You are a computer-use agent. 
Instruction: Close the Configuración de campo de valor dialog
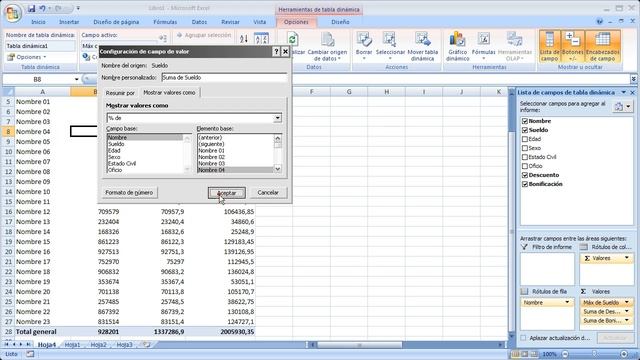[x=285, y=51]
